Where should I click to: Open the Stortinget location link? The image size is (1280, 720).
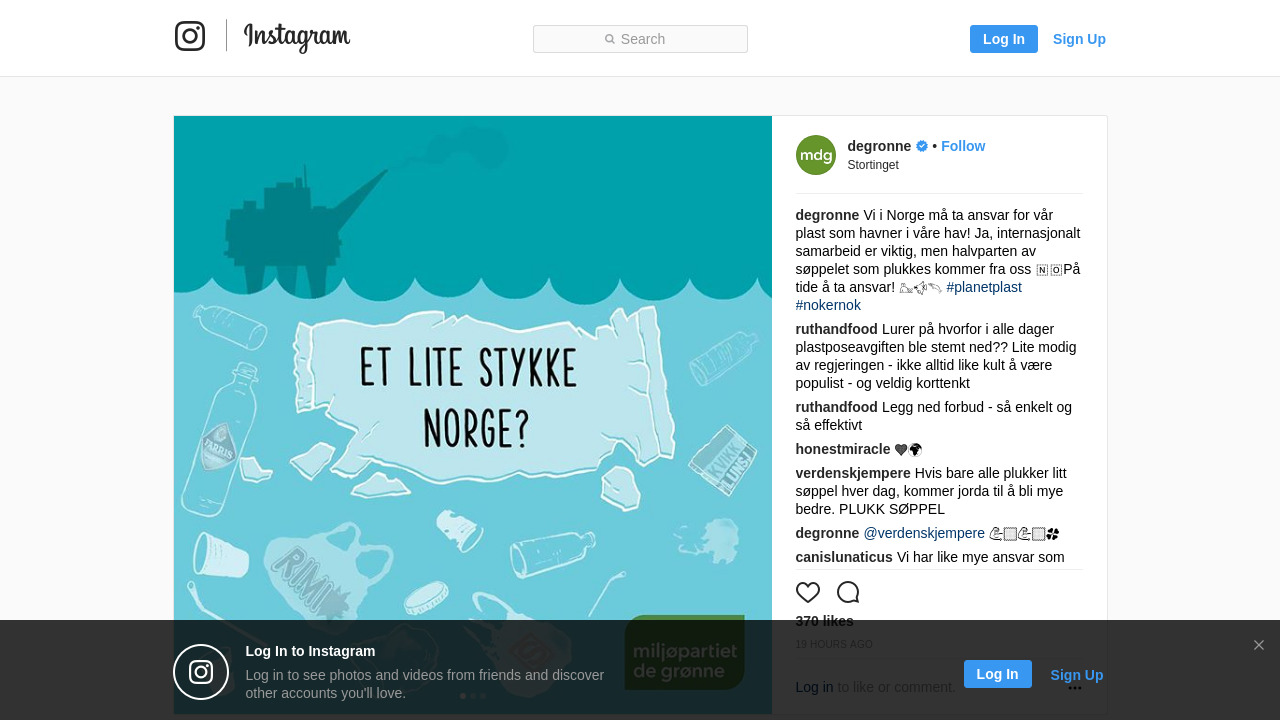(873, 165)
